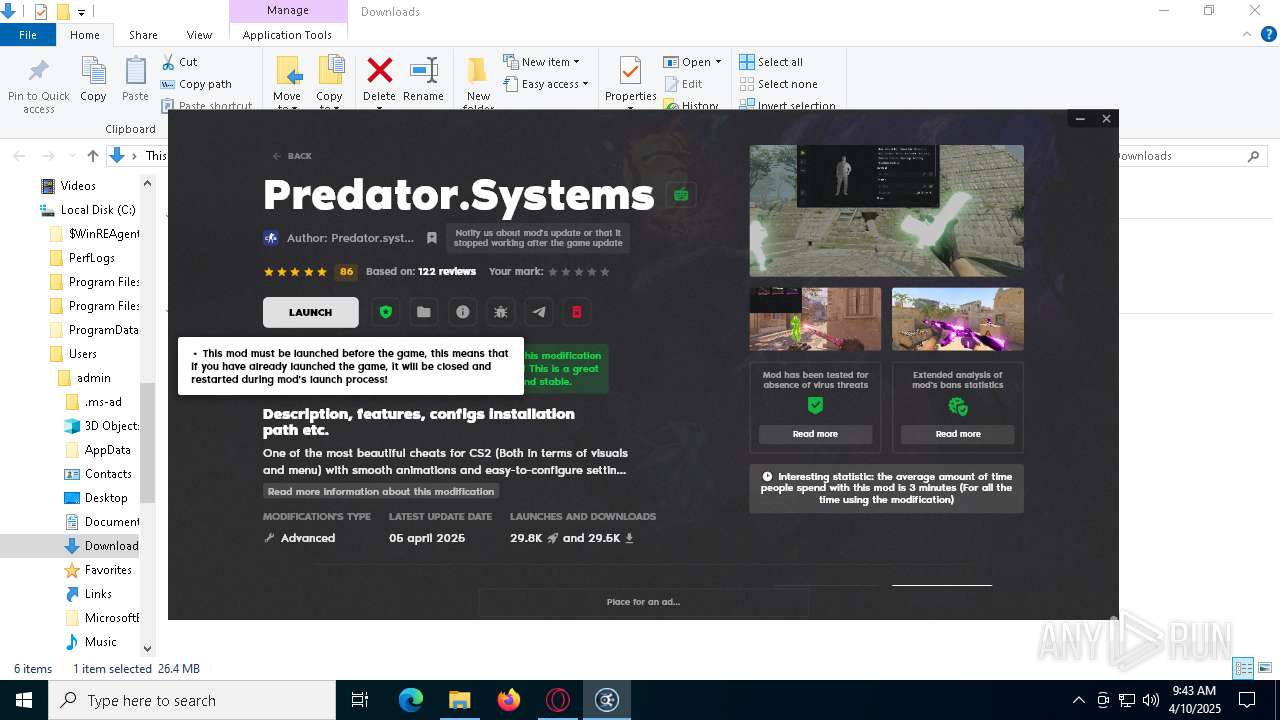Viewport: 1280px width, 720px height.
Task: Click the volume icon in system tray
Action: pyautogui.click(x=1150, y=700)
